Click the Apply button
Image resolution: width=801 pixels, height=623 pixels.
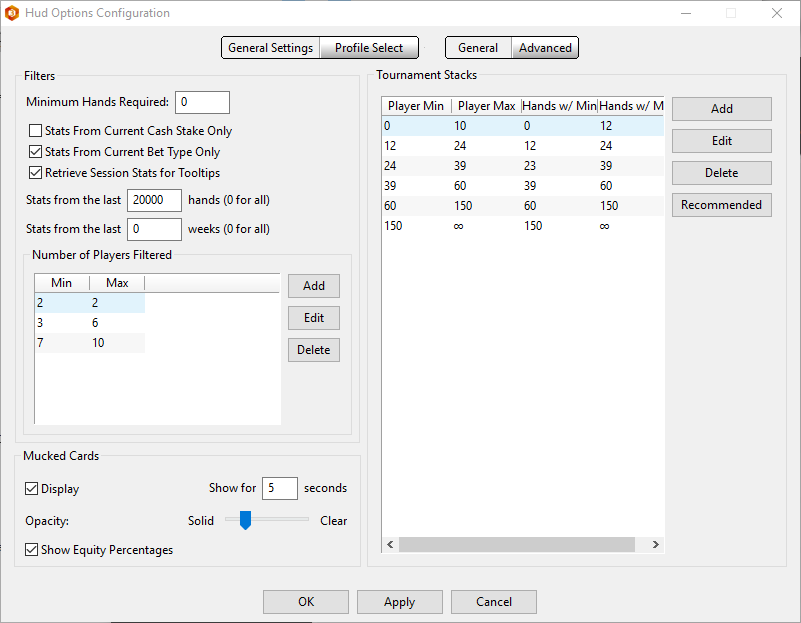click(399, 602)
